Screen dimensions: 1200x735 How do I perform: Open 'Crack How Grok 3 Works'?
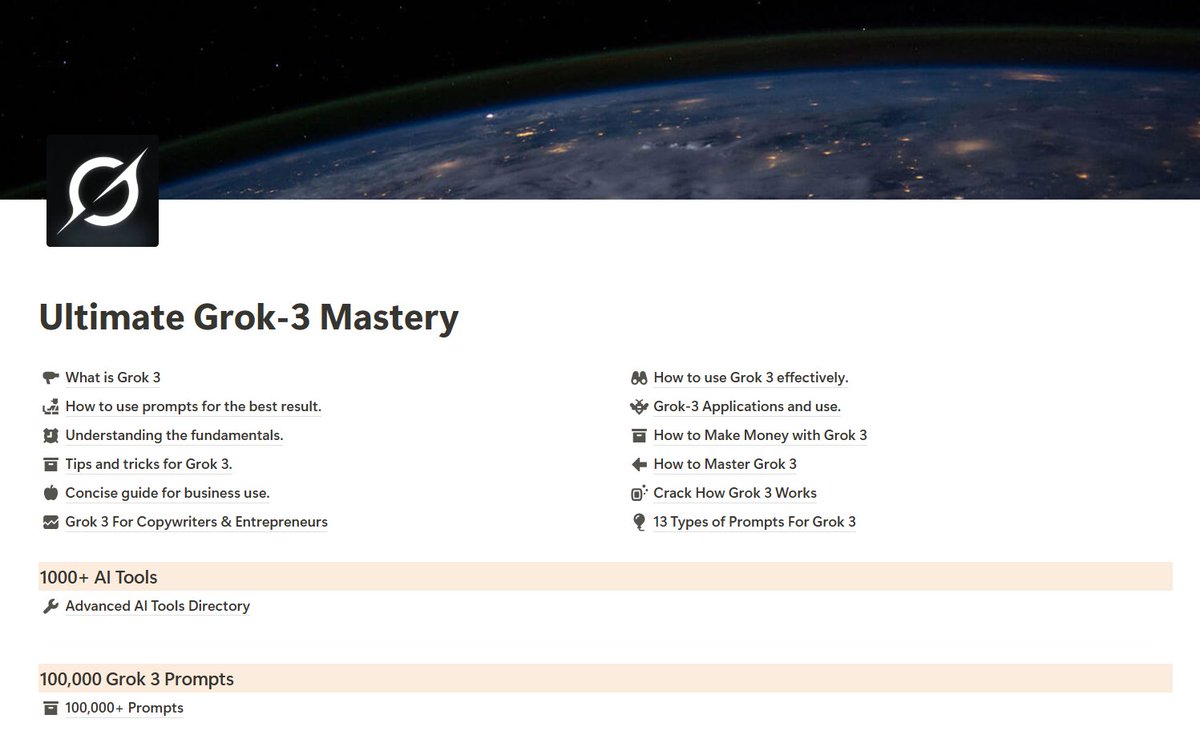pyautogui.click(x=735, y=493)
